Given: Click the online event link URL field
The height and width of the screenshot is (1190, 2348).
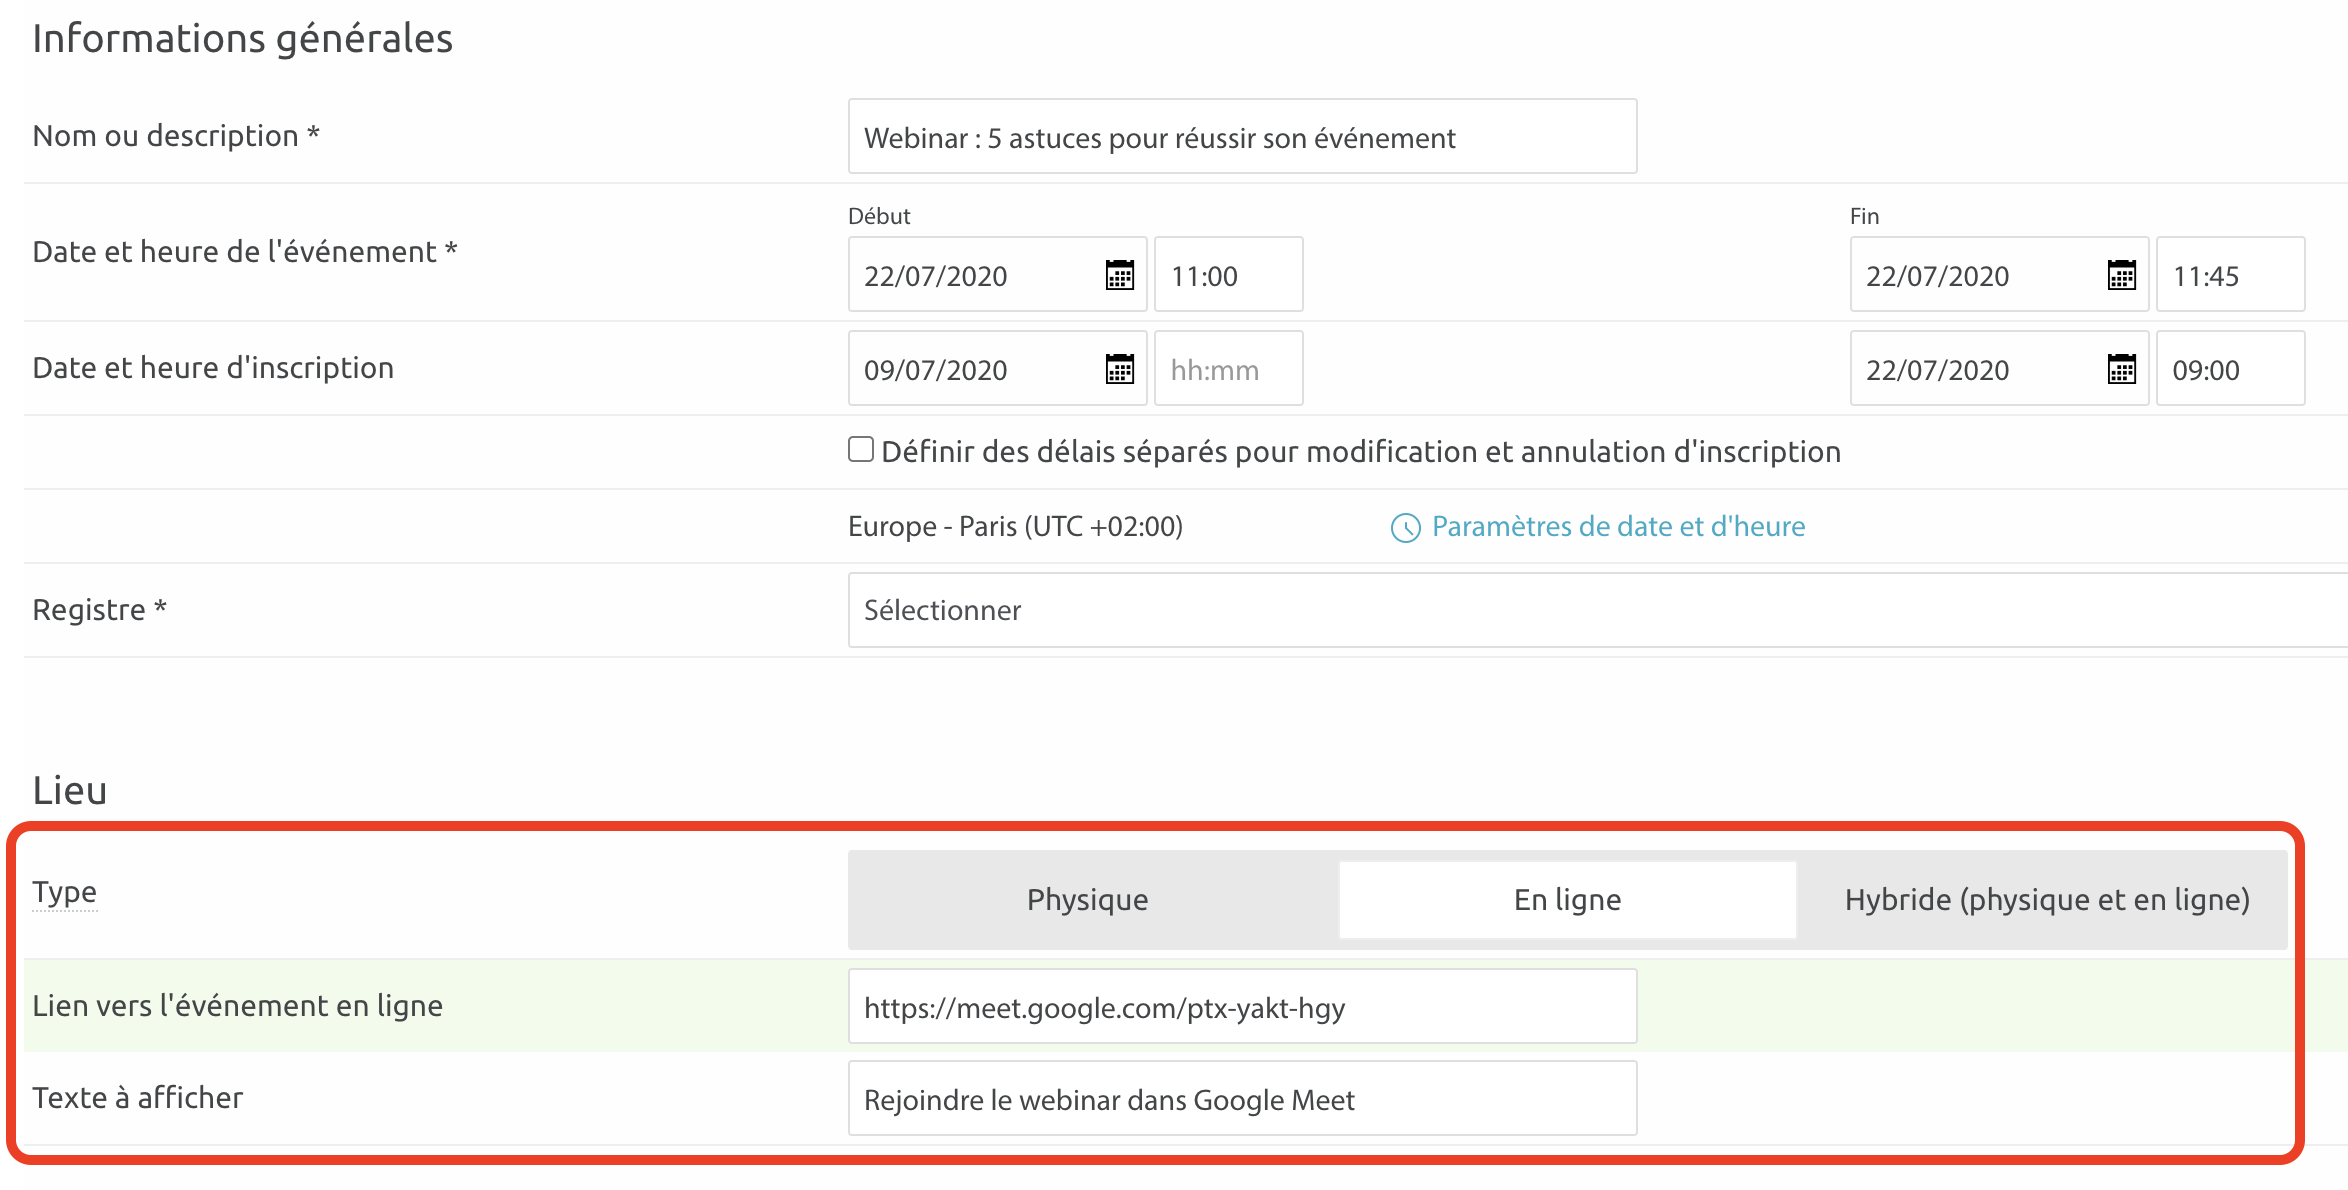Looking at the screenshot, I should (x=1242, y=1007).
